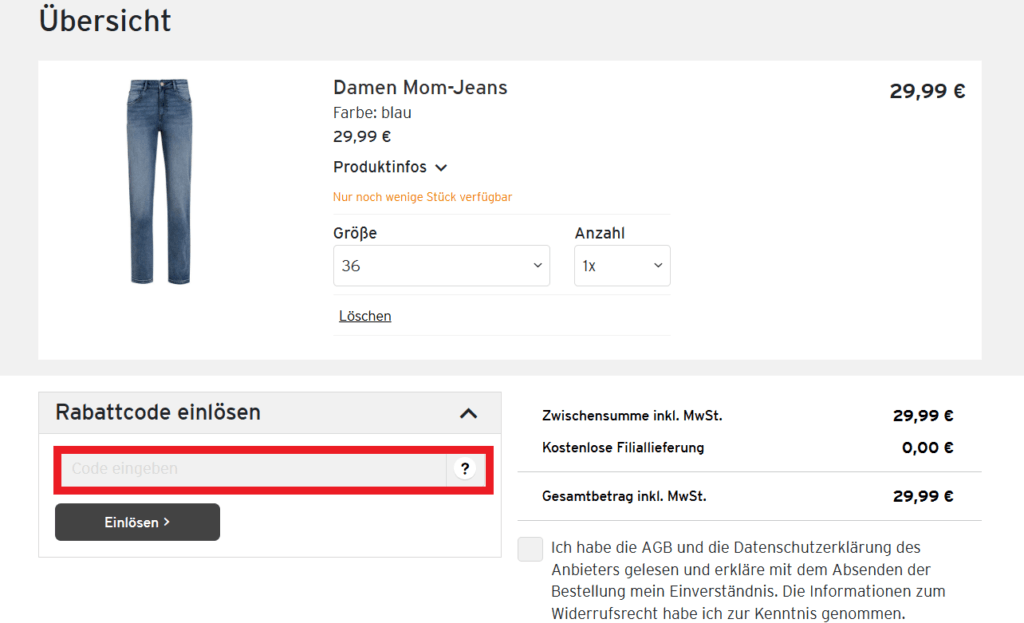
Task: Click the Gesamtbetrag 29,99 € value
Action: [x=923, y=496]
